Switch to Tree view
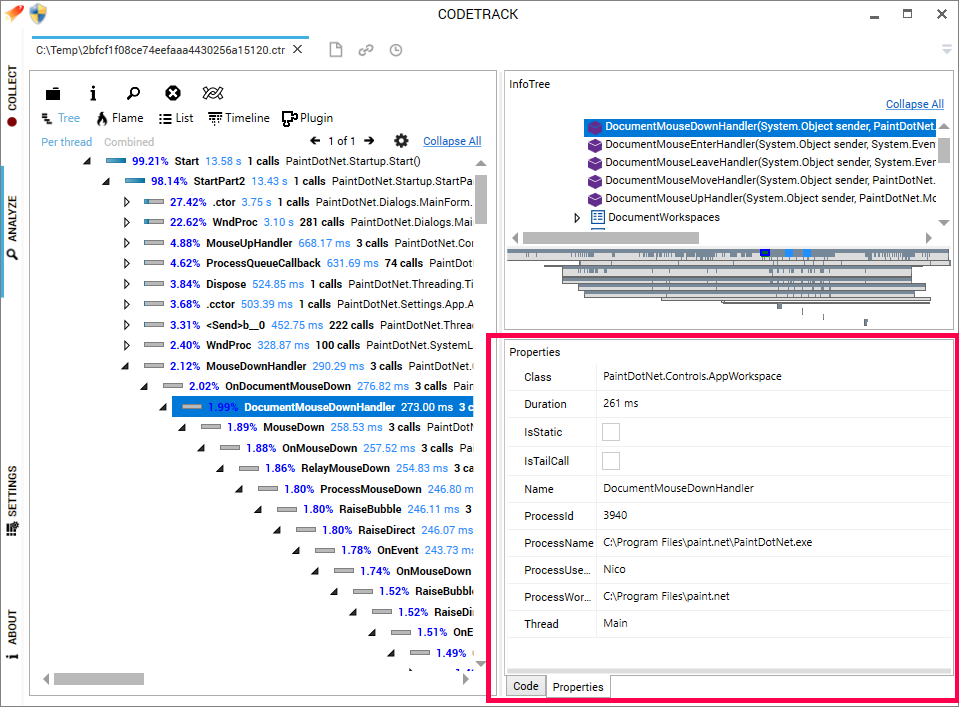Screen dimensions: 959x707 click(61, 118)
